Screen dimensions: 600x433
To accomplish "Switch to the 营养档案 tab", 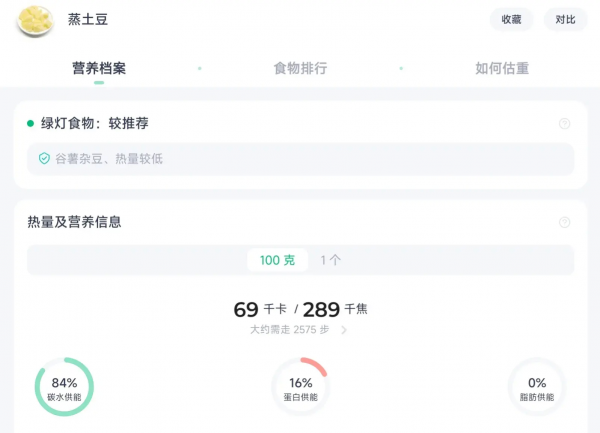I will [99, 69].
